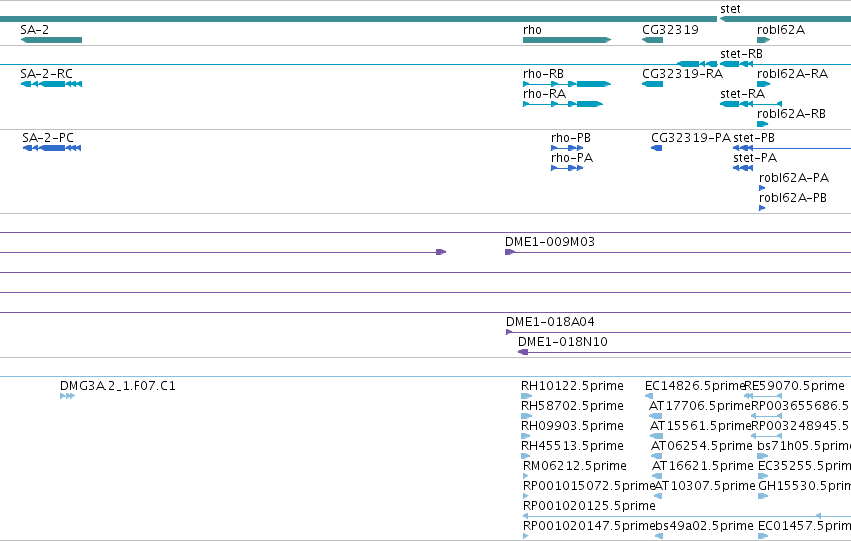851x541 pixels.
Task: Select the RM06212.5prime EST marker
Action: (x=525, y=476)
